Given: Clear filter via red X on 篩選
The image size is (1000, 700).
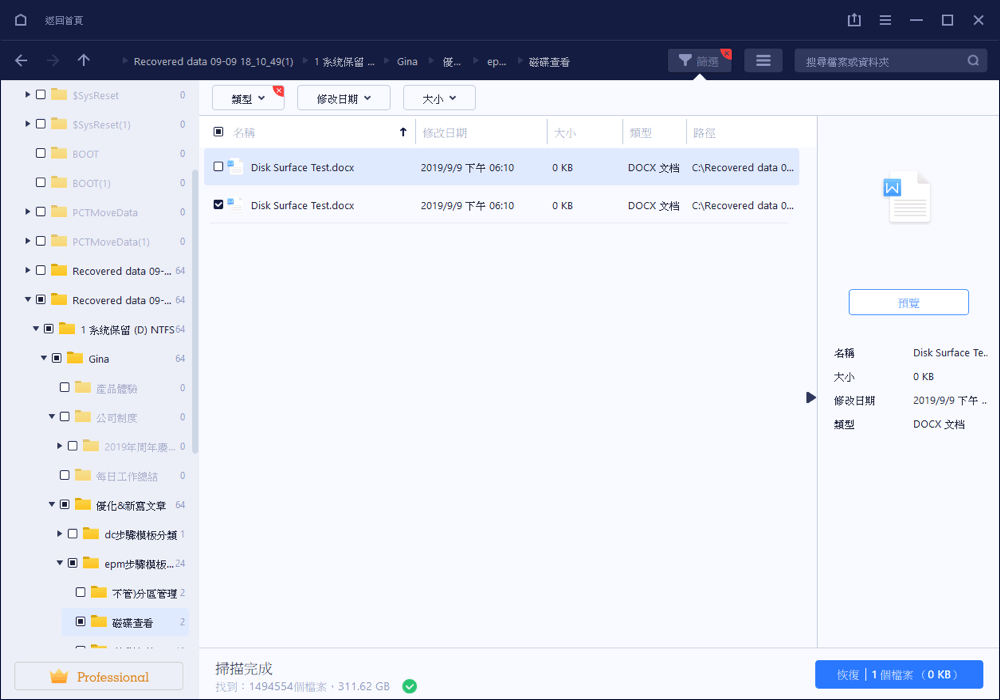Looking at the screenshot, I should point(726,54).
